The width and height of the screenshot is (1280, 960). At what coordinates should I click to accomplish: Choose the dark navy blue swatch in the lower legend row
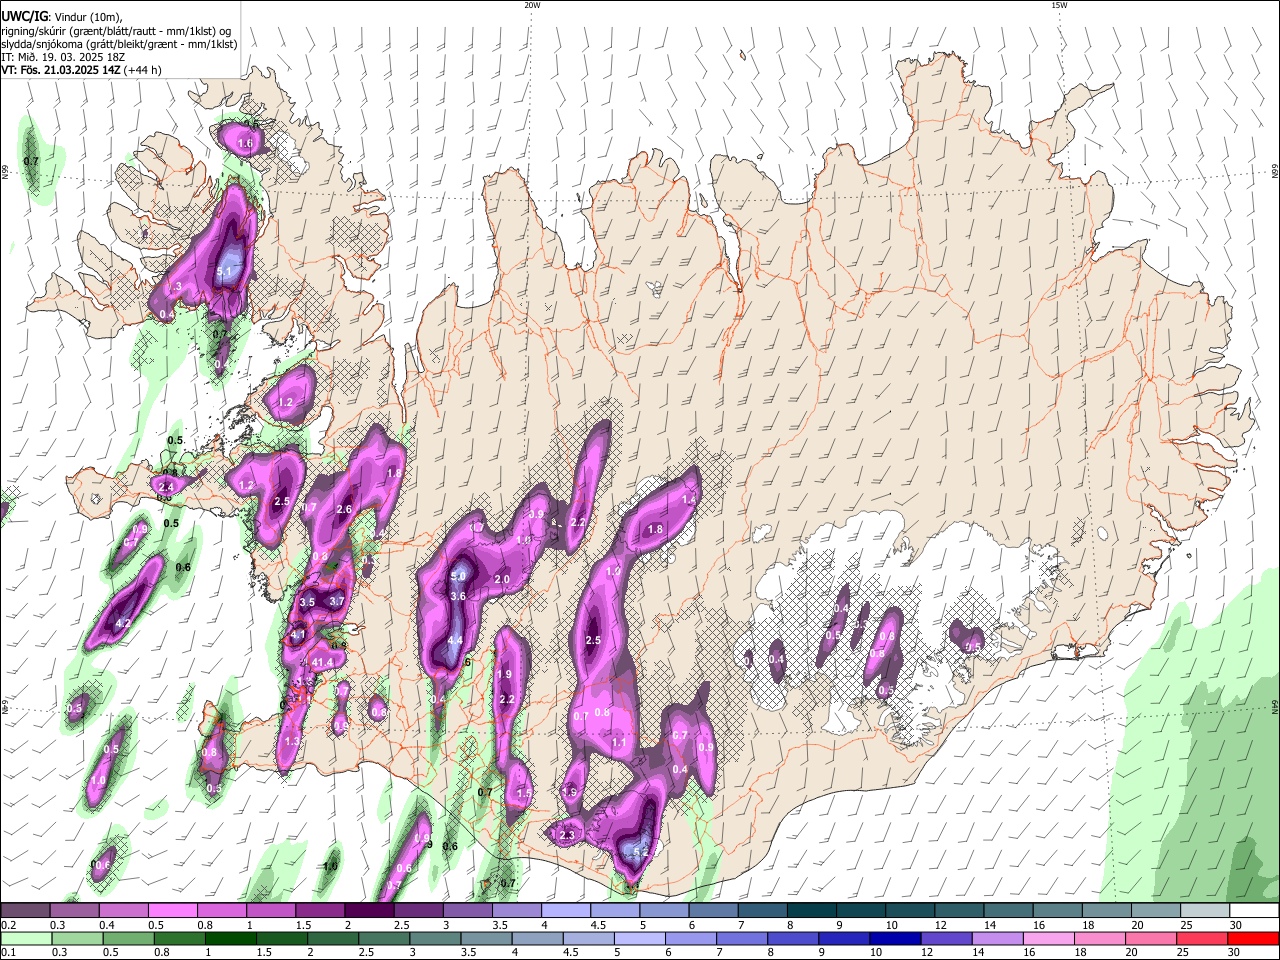(x=893, y=938)
